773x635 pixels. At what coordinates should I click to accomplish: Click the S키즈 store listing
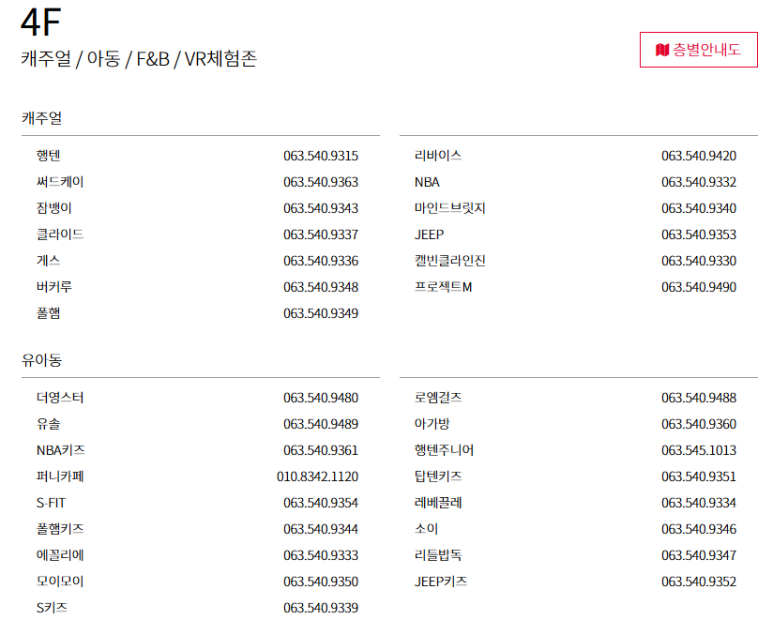pyautogui.click(x=52, y=608)
